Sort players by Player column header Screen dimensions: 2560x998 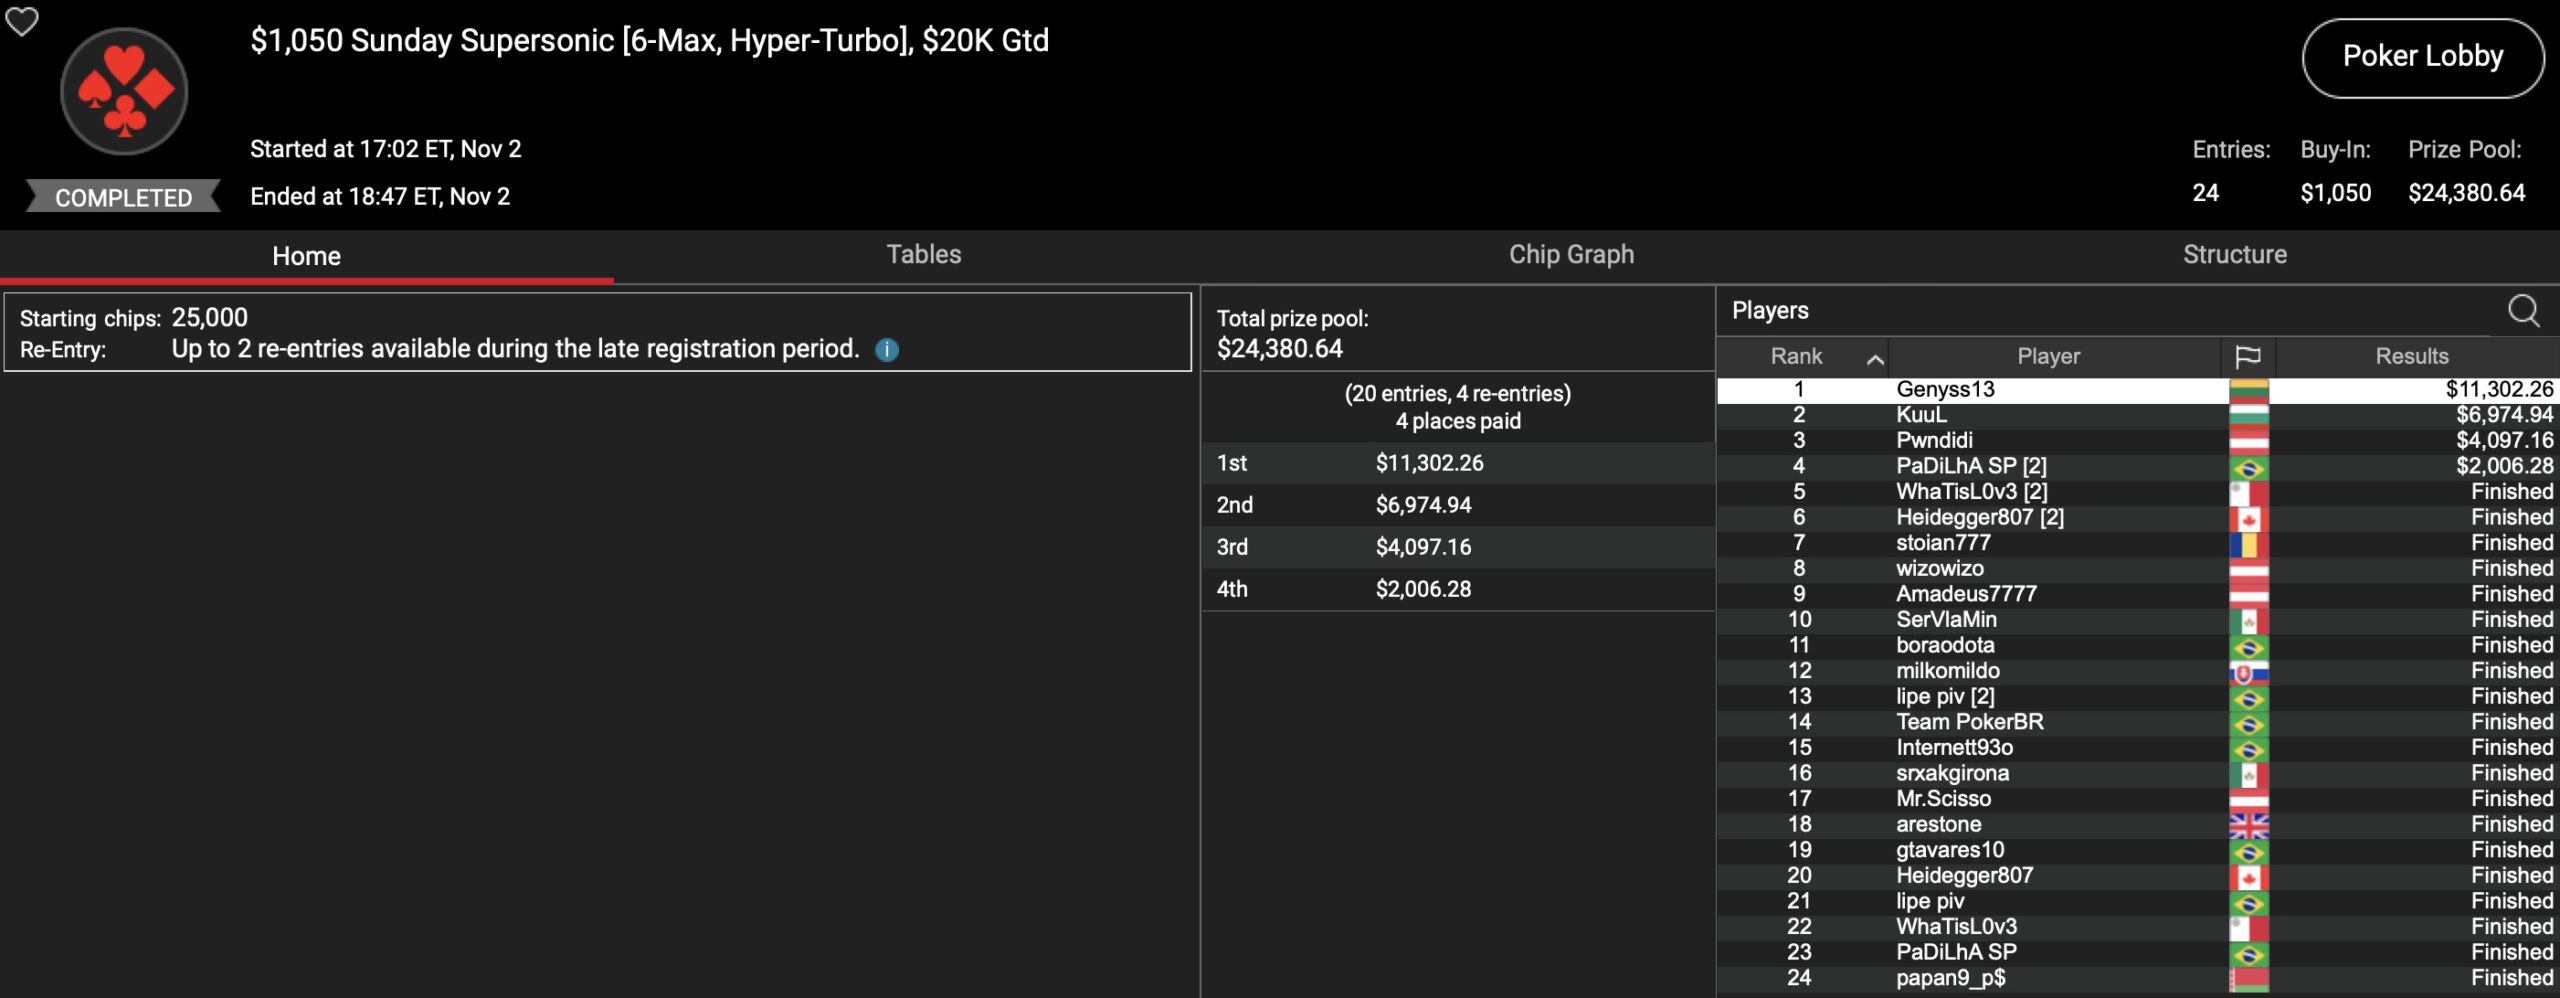[2048, 357]
